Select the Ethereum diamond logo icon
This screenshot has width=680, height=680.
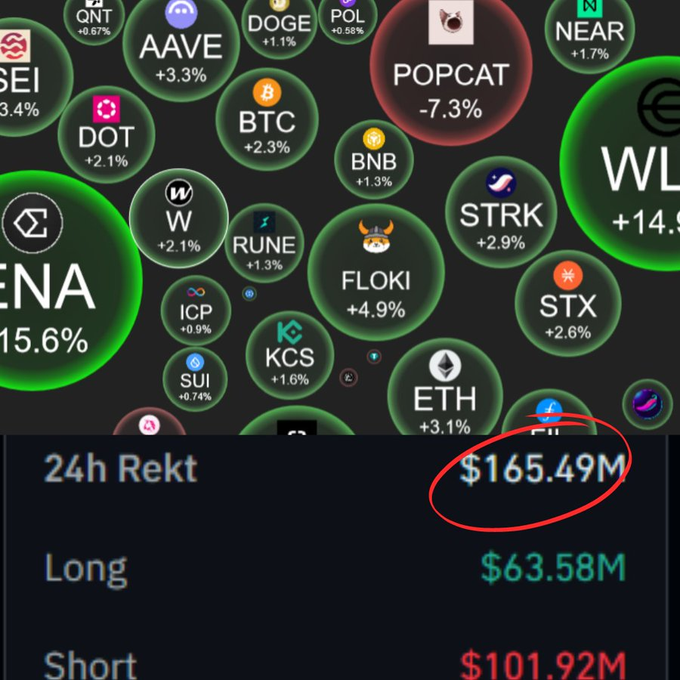click(x=445, y=366)
